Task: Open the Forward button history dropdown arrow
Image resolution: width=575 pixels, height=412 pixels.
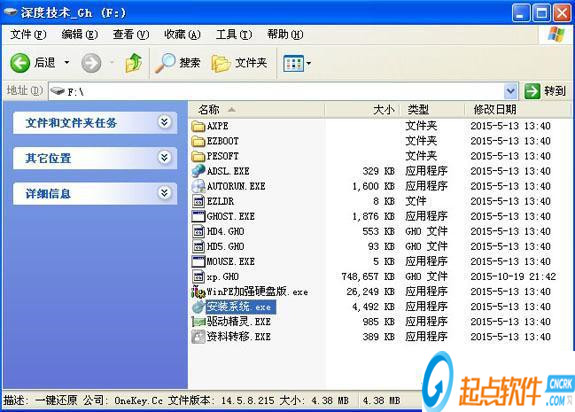Action: 111,63
